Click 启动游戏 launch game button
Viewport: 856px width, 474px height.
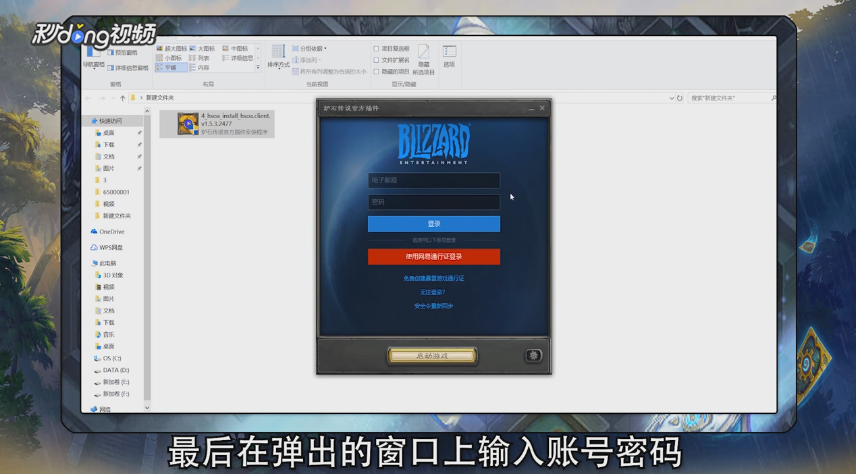click(432, 356)
